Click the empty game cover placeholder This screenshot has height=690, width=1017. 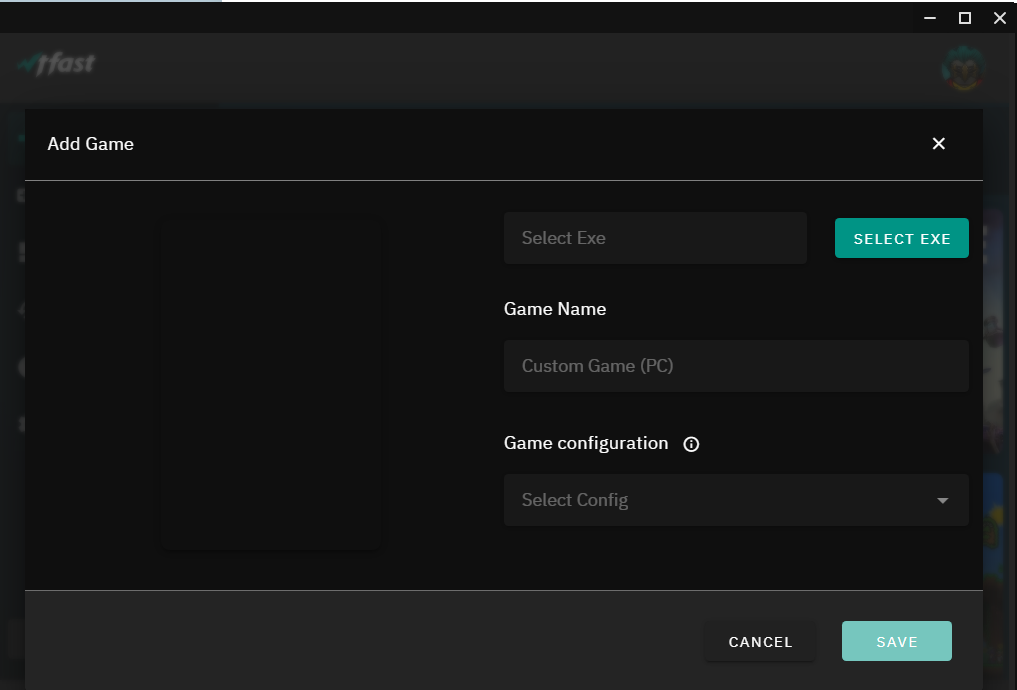tap(271, 382)
